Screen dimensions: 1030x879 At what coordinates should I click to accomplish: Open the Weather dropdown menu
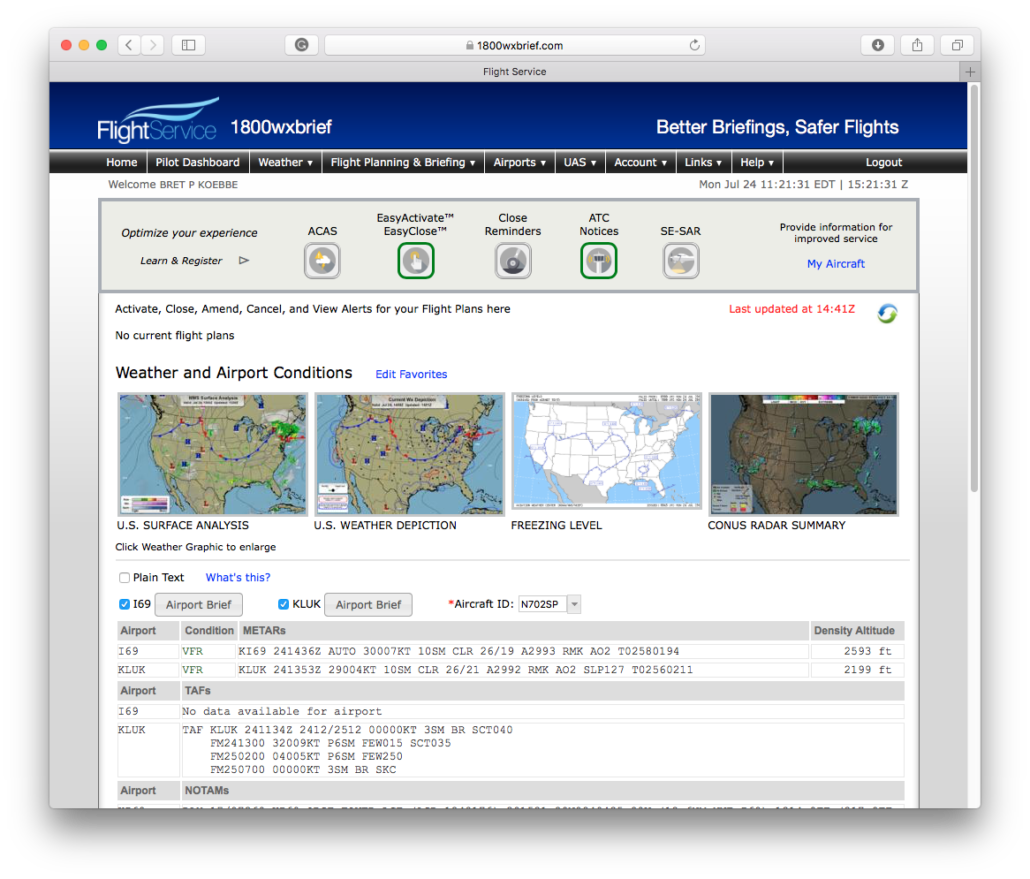(x=285, y=162)
